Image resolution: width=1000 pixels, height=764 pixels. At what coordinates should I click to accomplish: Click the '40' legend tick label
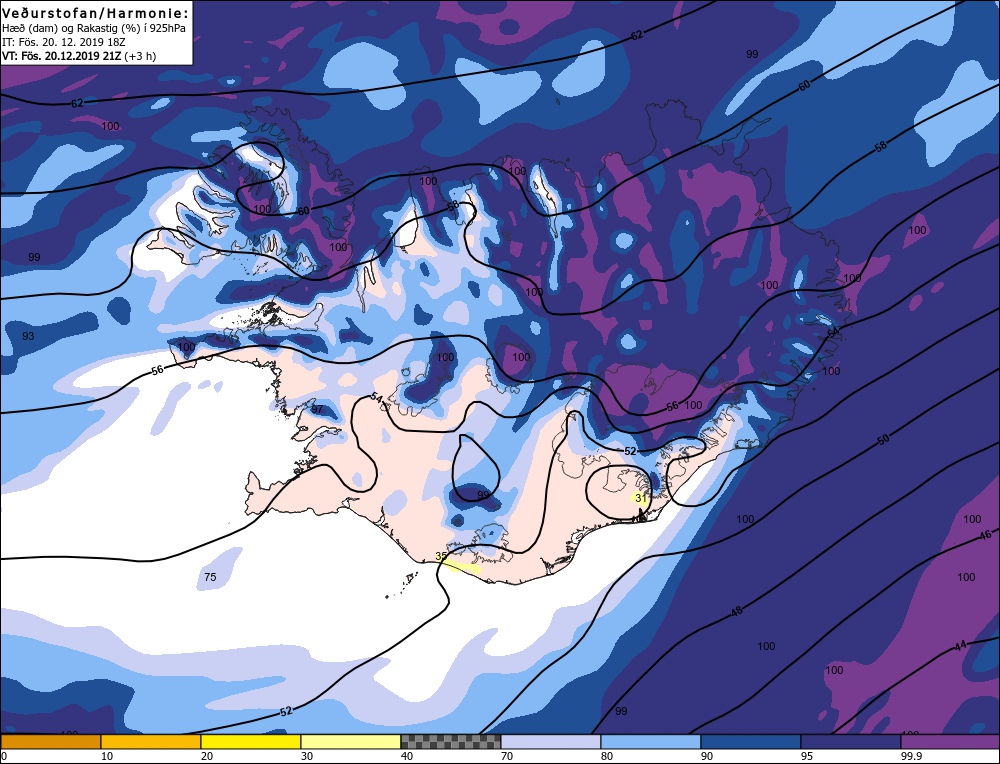(x=407, y=756)
